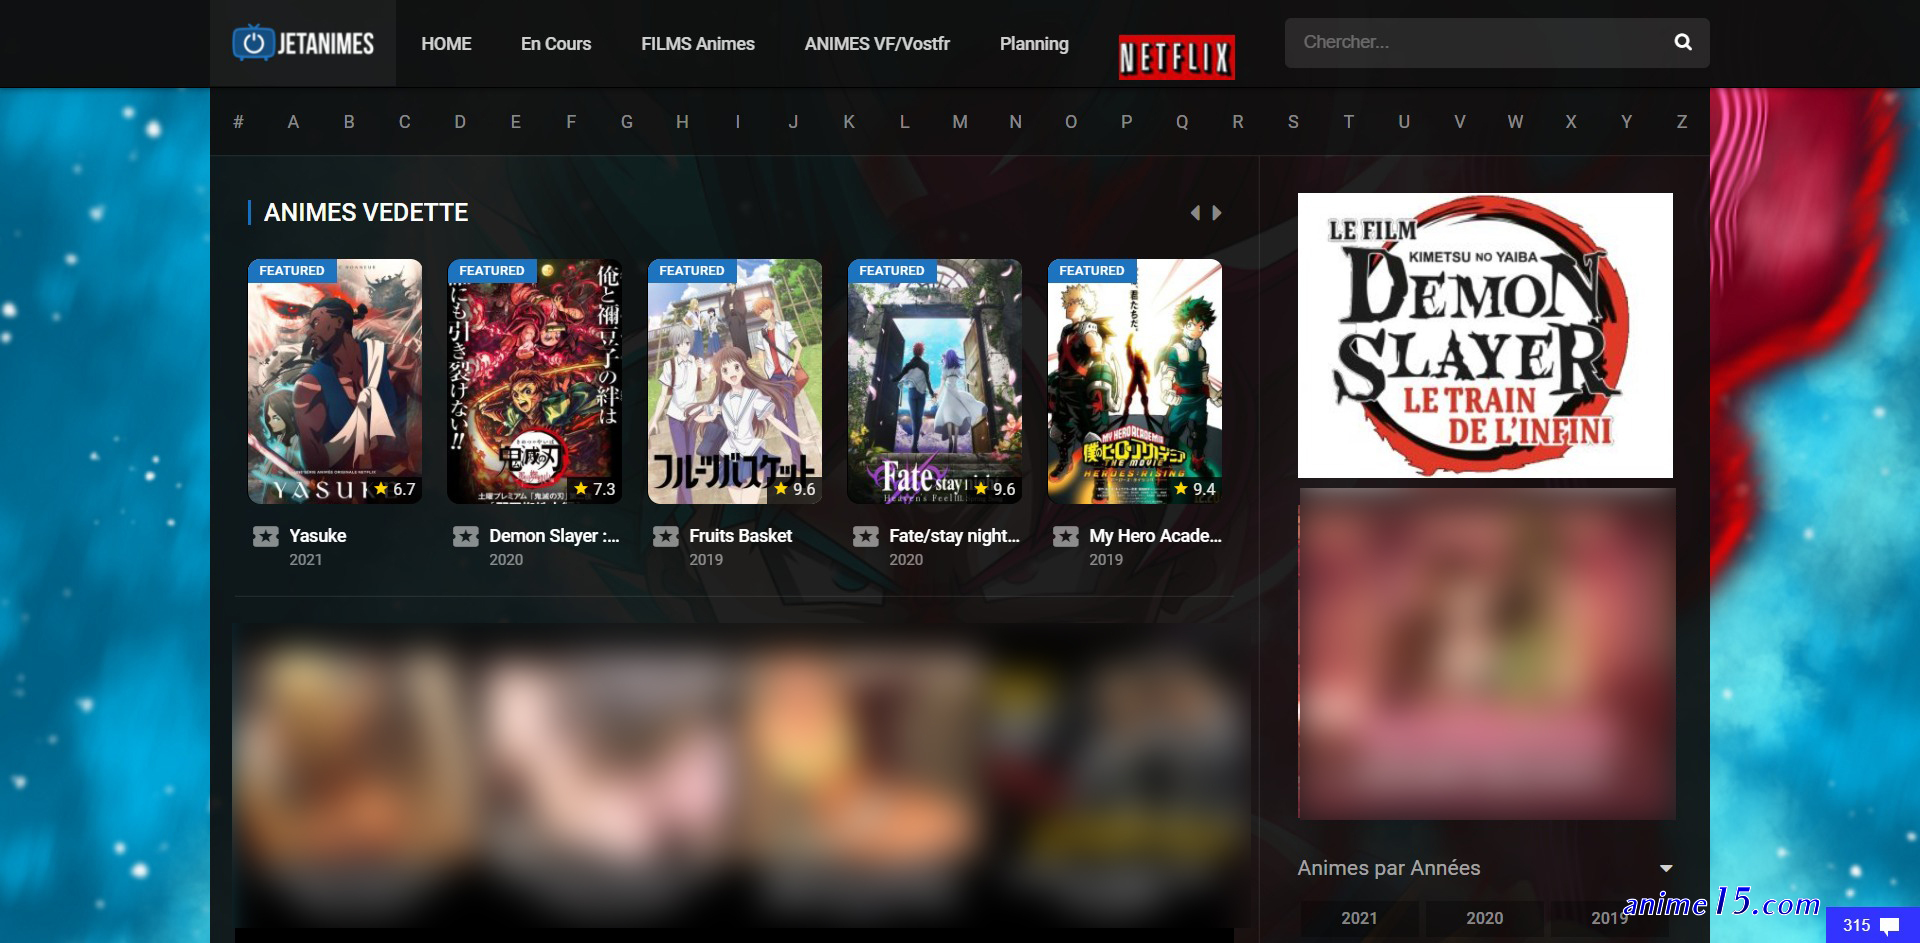This screenshot has width=1920, height=943.
Task: Filter animes by letter T
Action: click(x=1349, y=122)
